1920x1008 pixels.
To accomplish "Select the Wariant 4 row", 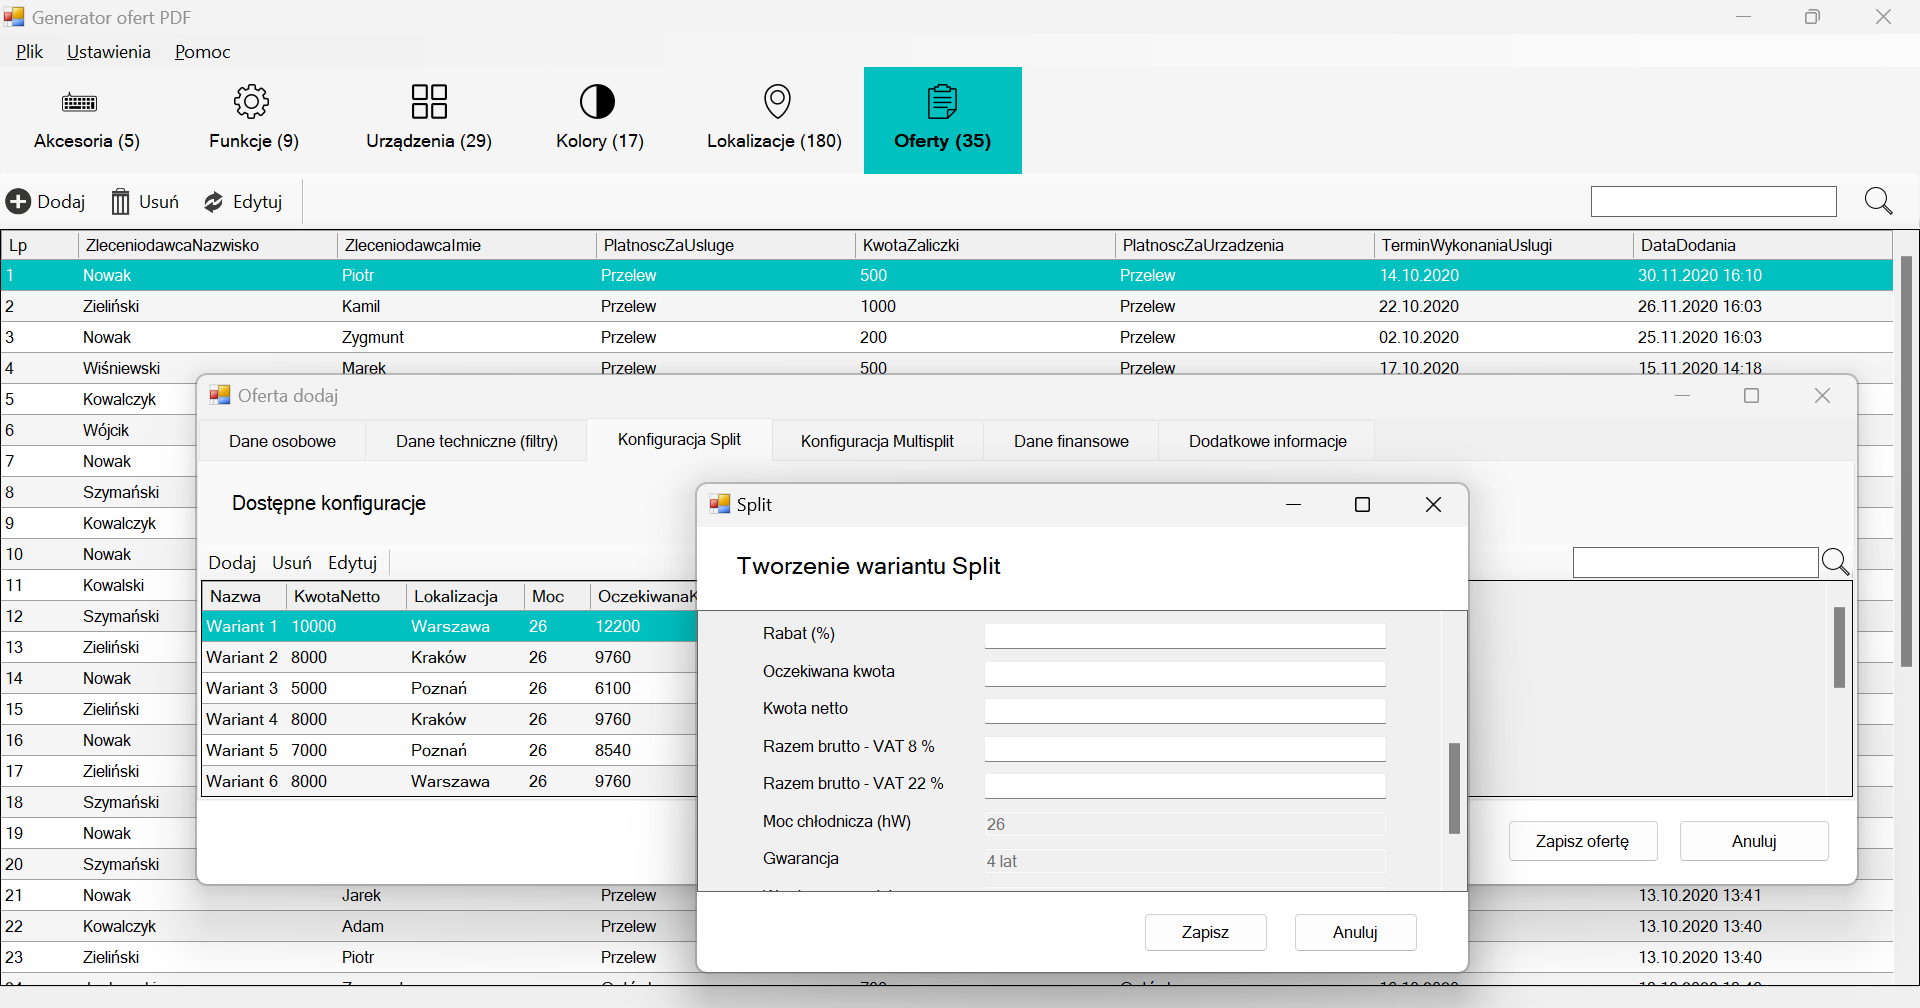I will [x=449, y=719].
